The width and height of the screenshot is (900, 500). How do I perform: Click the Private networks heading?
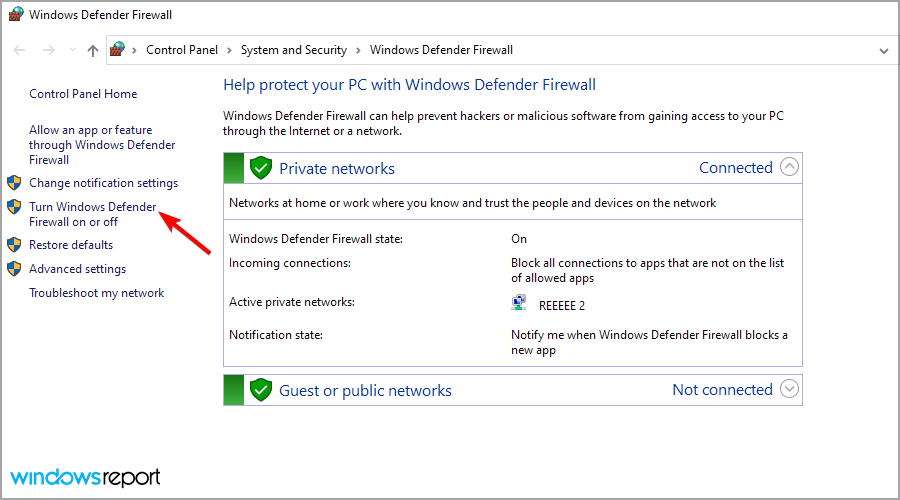[x=337, y=168]
